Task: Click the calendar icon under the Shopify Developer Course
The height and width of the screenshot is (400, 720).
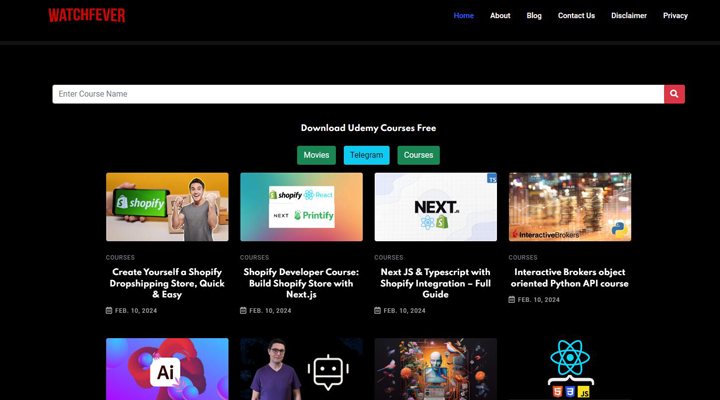Action: click(x=243, y=310)
